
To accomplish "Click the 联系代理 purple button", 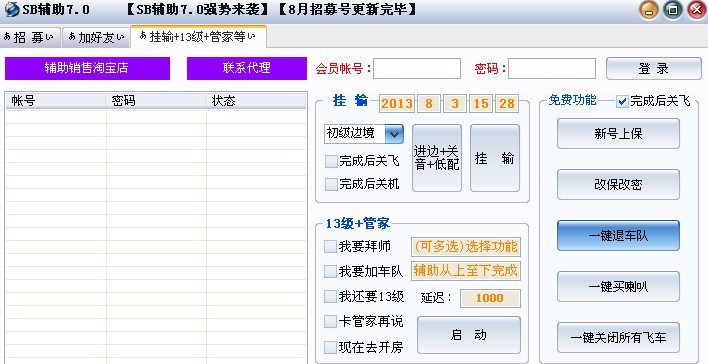I will tap(247, 68).
